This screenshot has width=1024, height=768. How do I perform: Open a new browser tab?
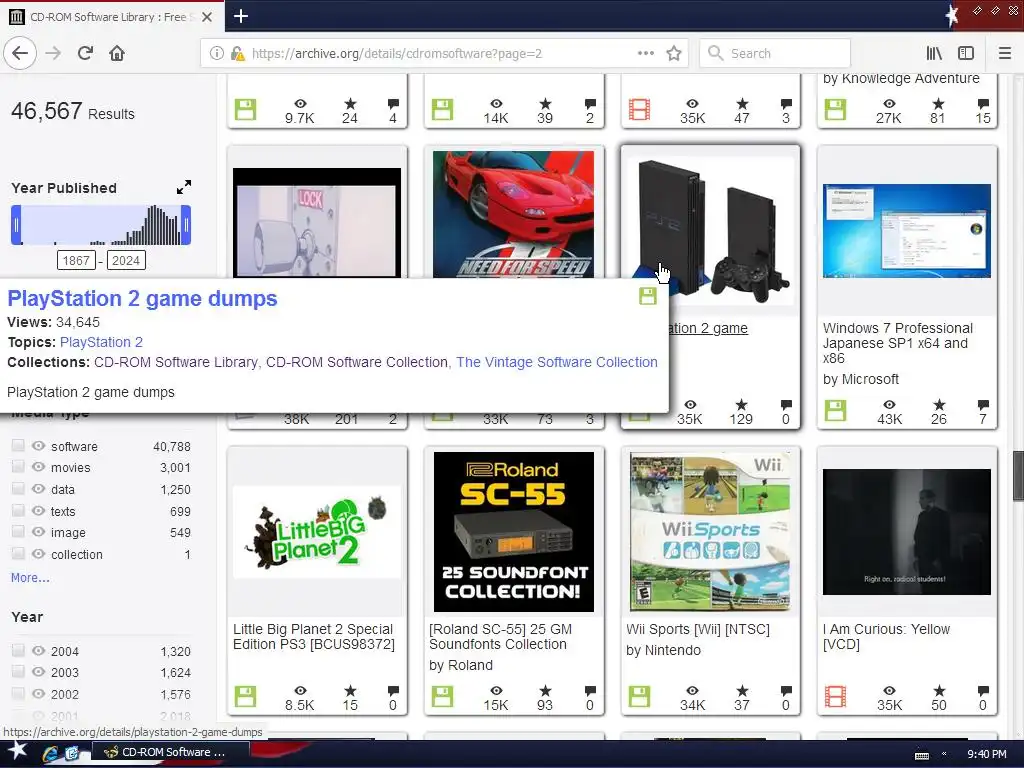[241, 16]
